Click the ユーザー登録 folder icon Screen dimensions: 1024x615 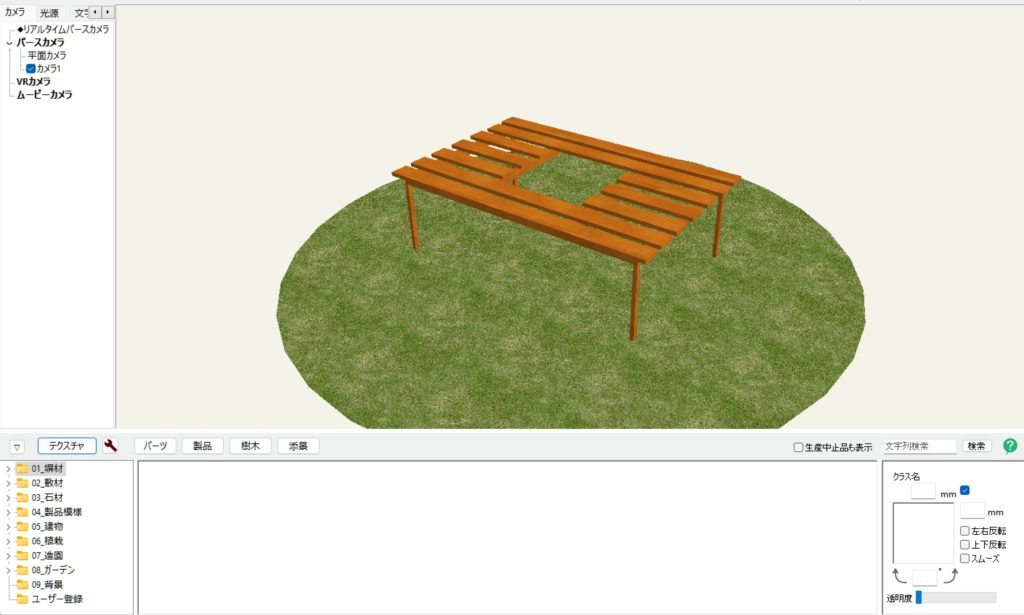pyautogui.click(x=22, y=599)
